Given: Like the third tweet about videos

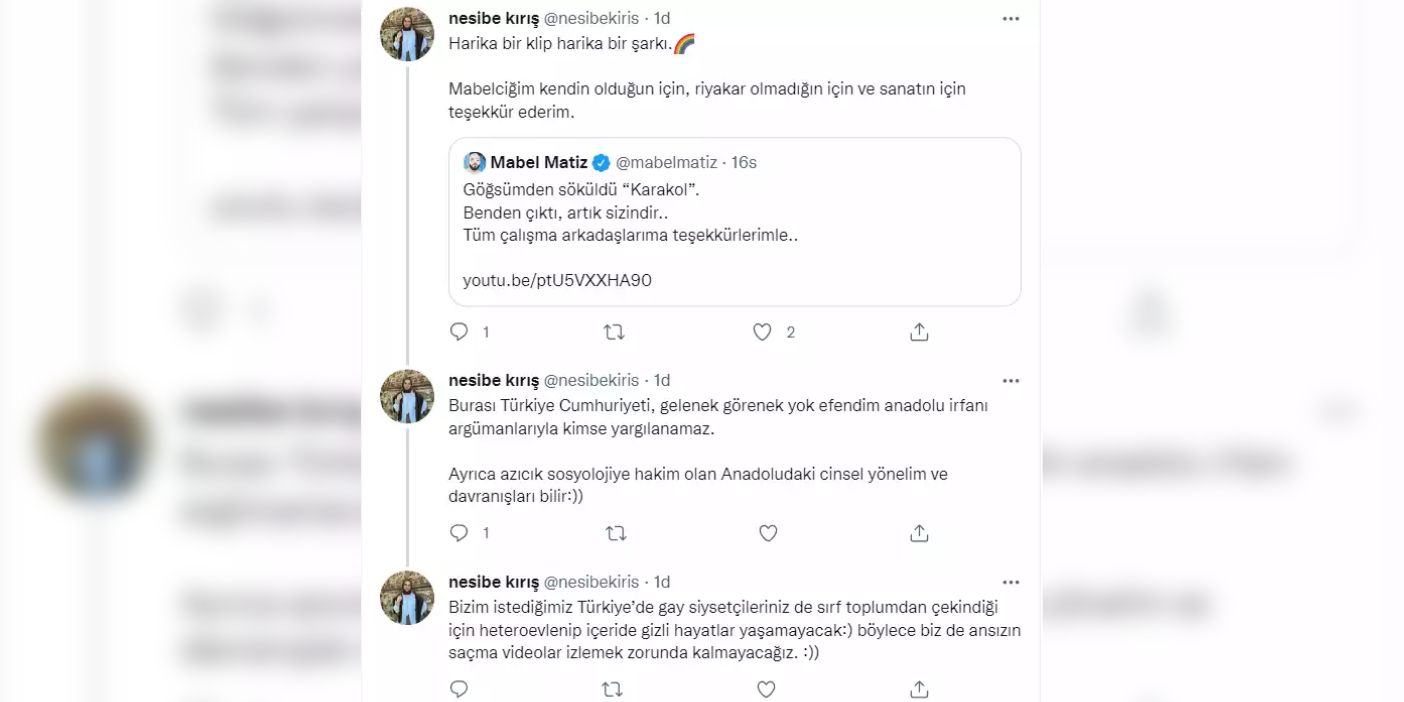Looking at the screenshot, I should (x=767, y=689).
